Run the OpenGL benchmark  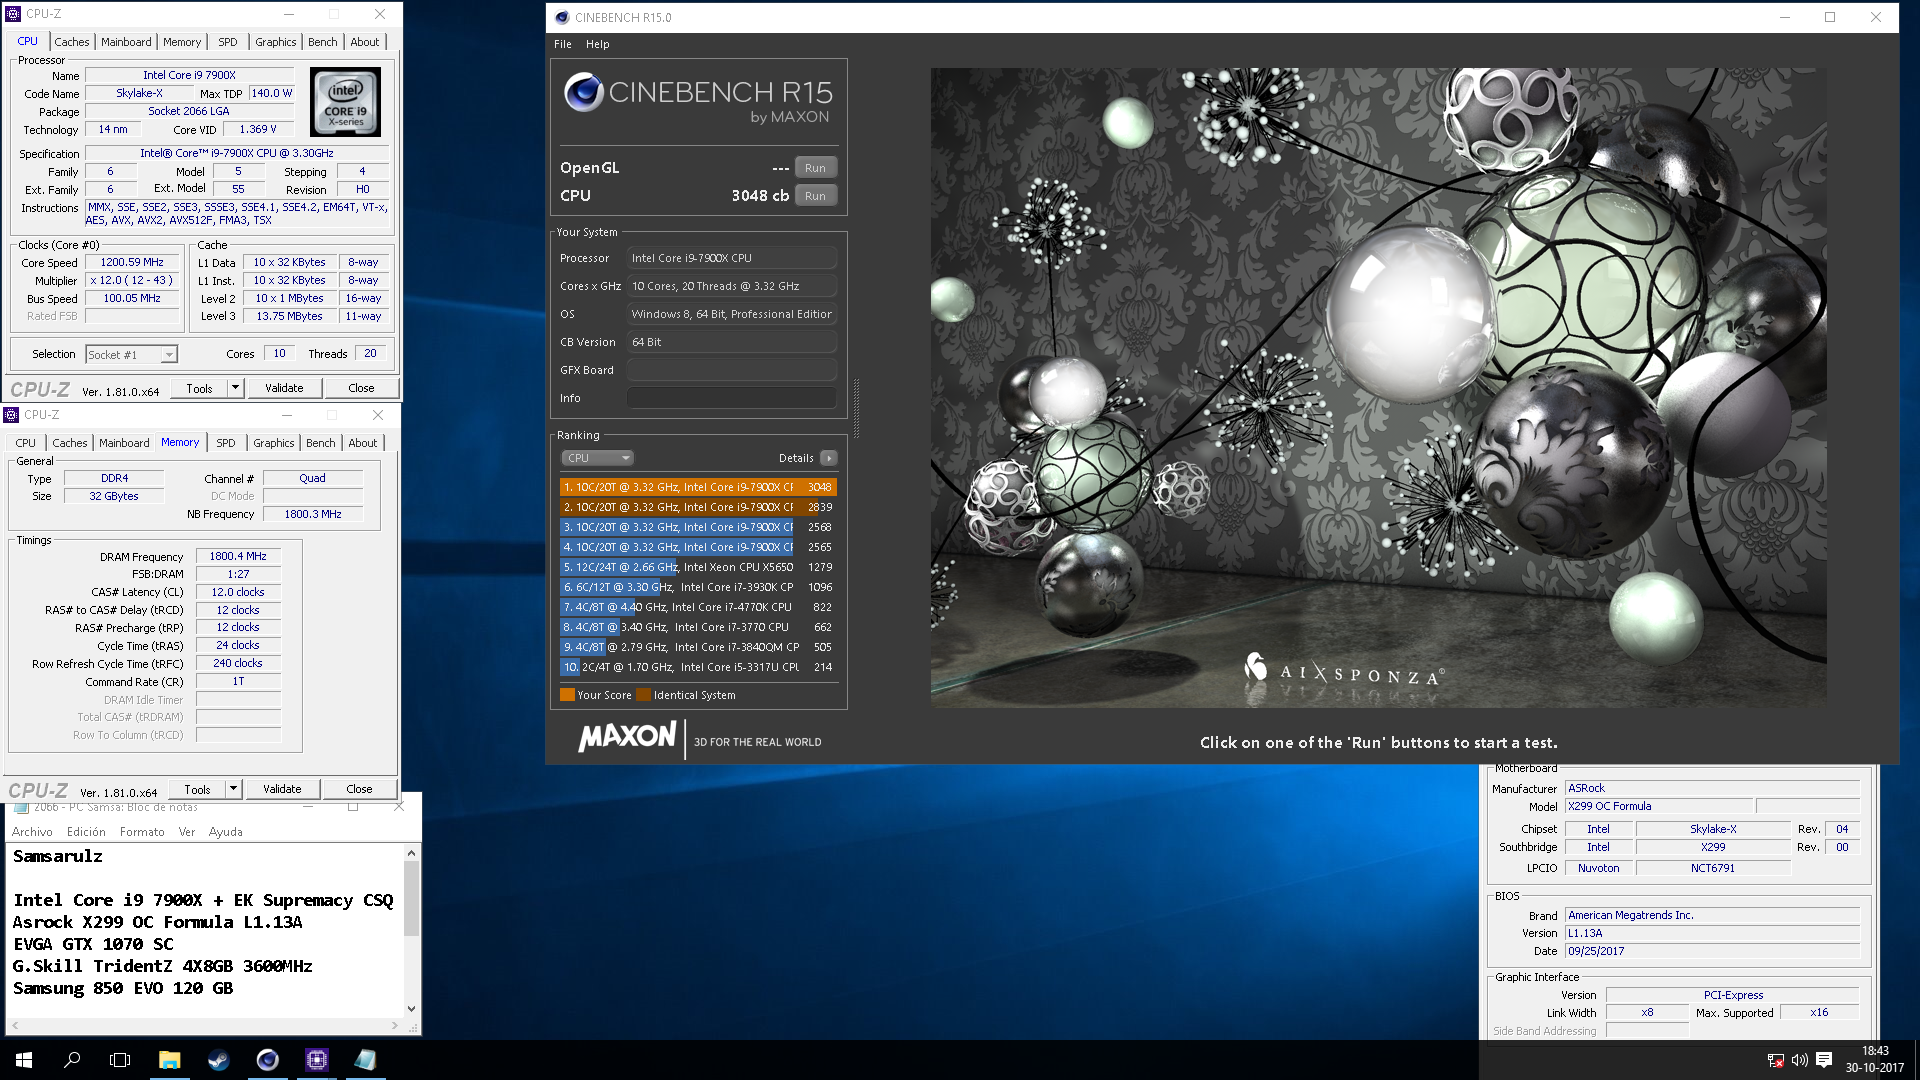815,168
